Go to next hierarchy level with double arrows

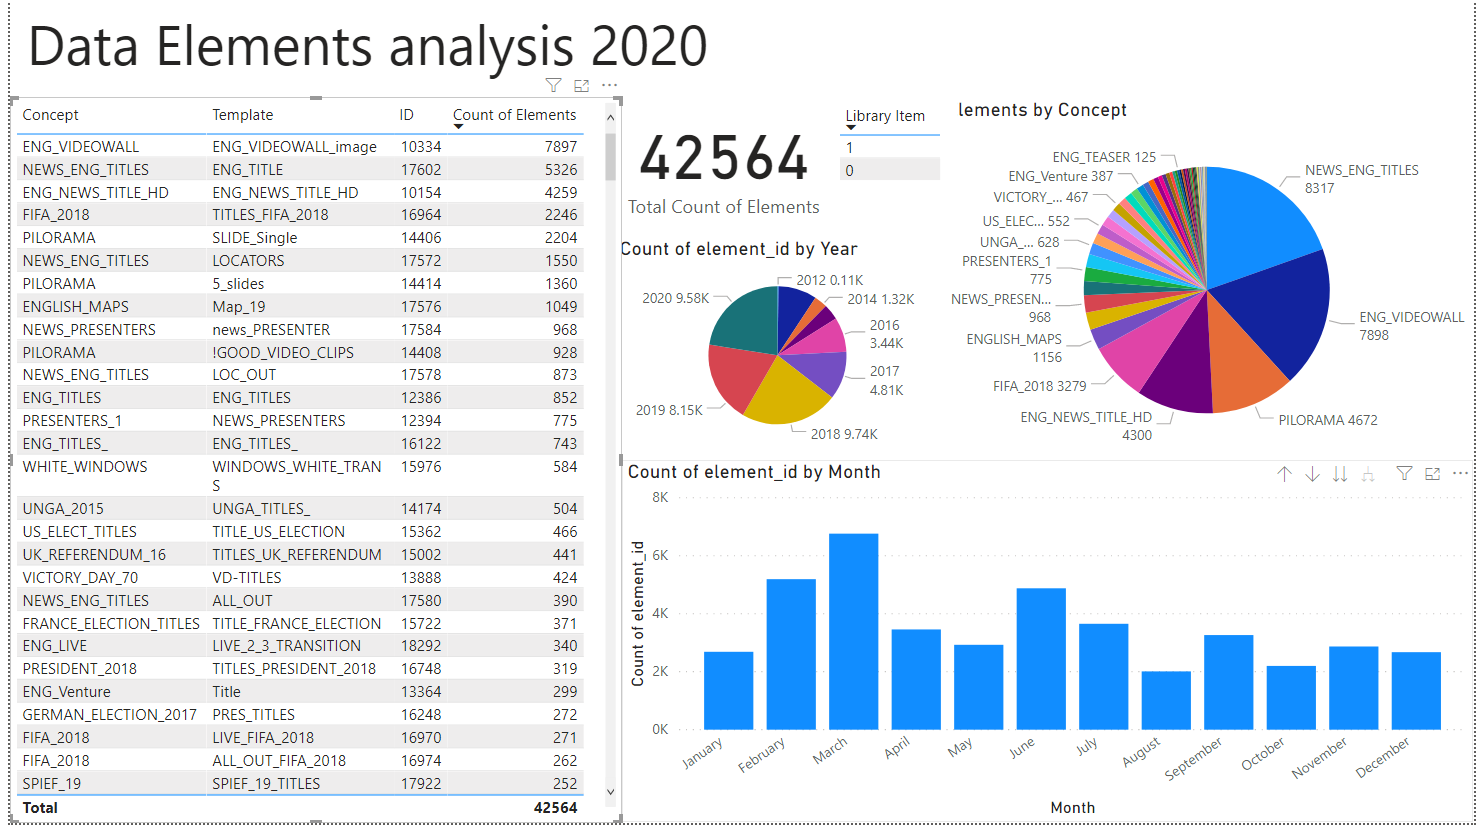point(1340,474)
